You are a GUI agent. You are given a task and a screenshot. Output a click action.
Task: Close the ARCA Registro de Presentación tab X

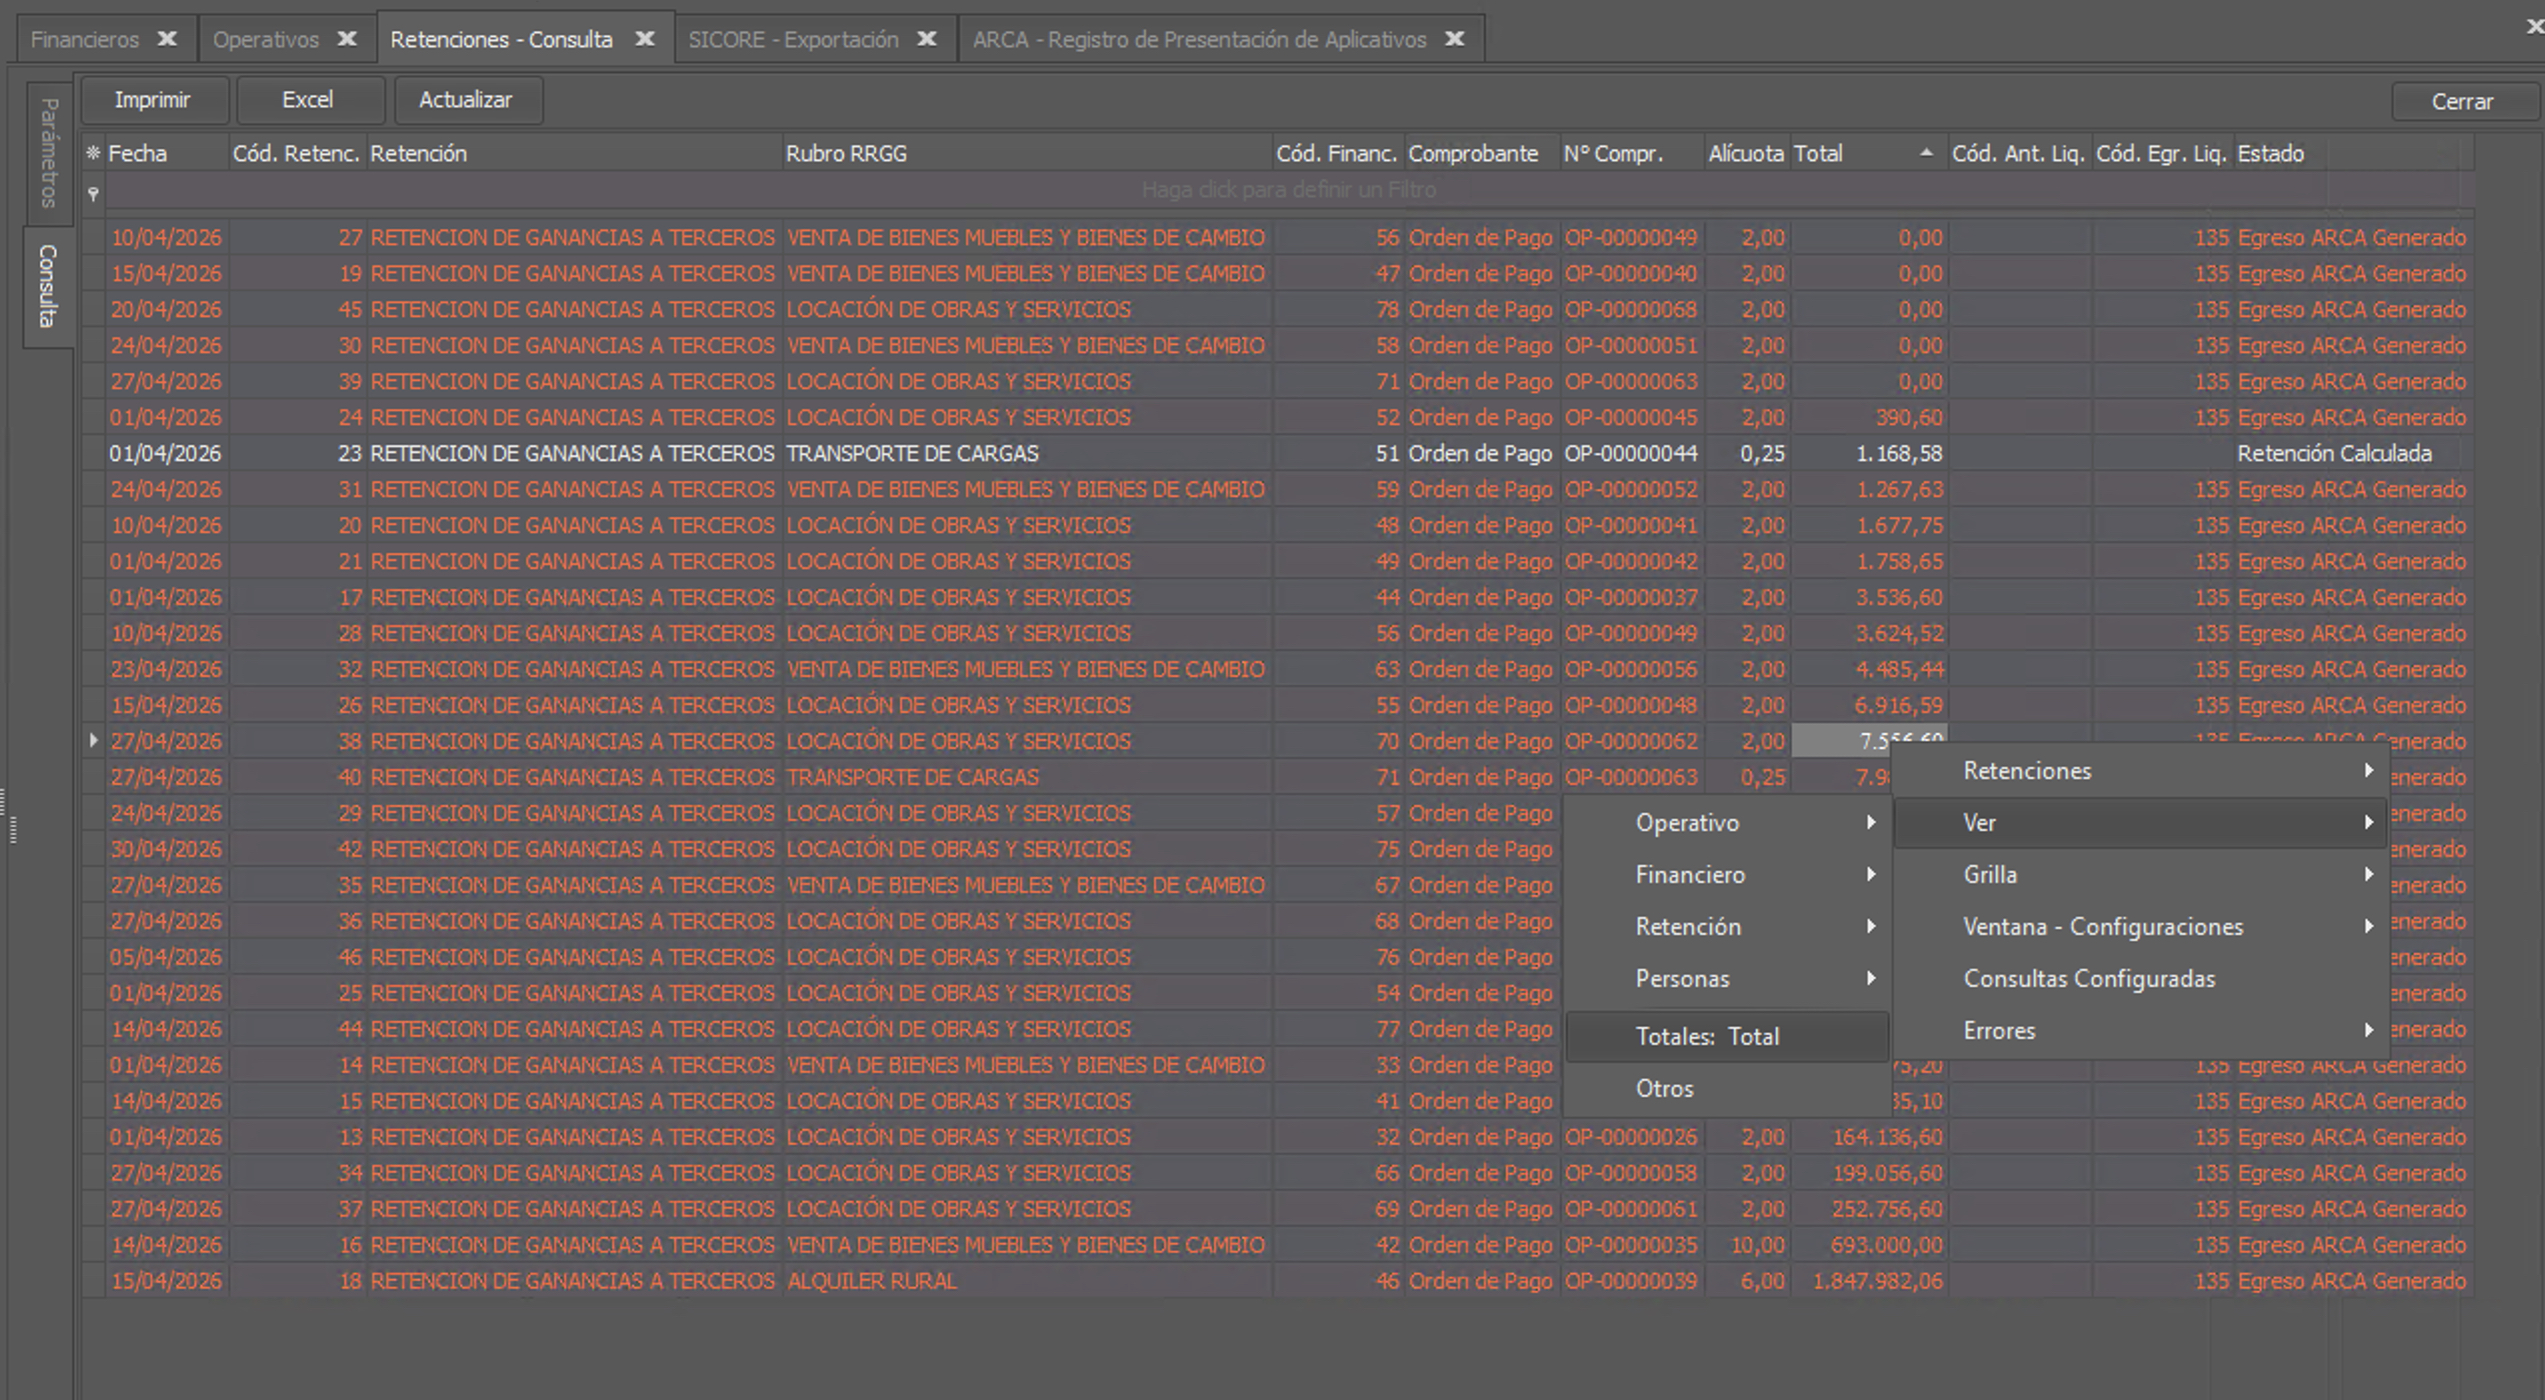click(x=1455, y=39)
